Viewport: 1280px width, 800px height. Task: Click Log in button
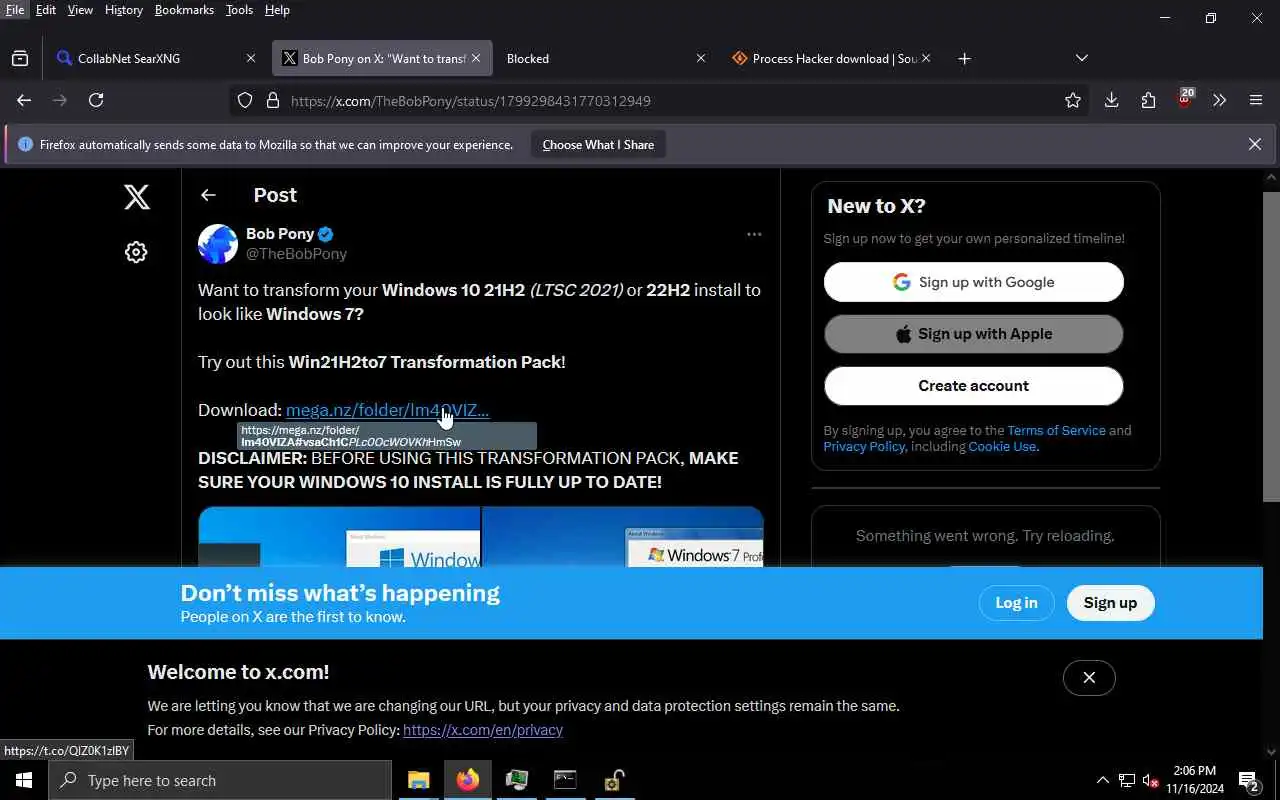click(x=1016, y=603)
